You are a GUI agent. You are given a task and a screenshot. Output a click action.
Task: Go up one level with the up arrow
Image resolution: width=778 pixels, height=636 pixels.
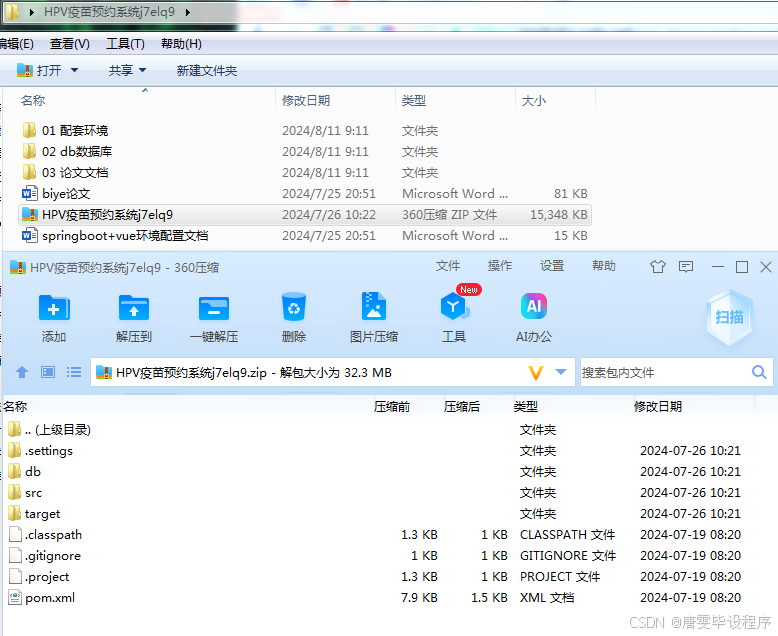point(22,372)
